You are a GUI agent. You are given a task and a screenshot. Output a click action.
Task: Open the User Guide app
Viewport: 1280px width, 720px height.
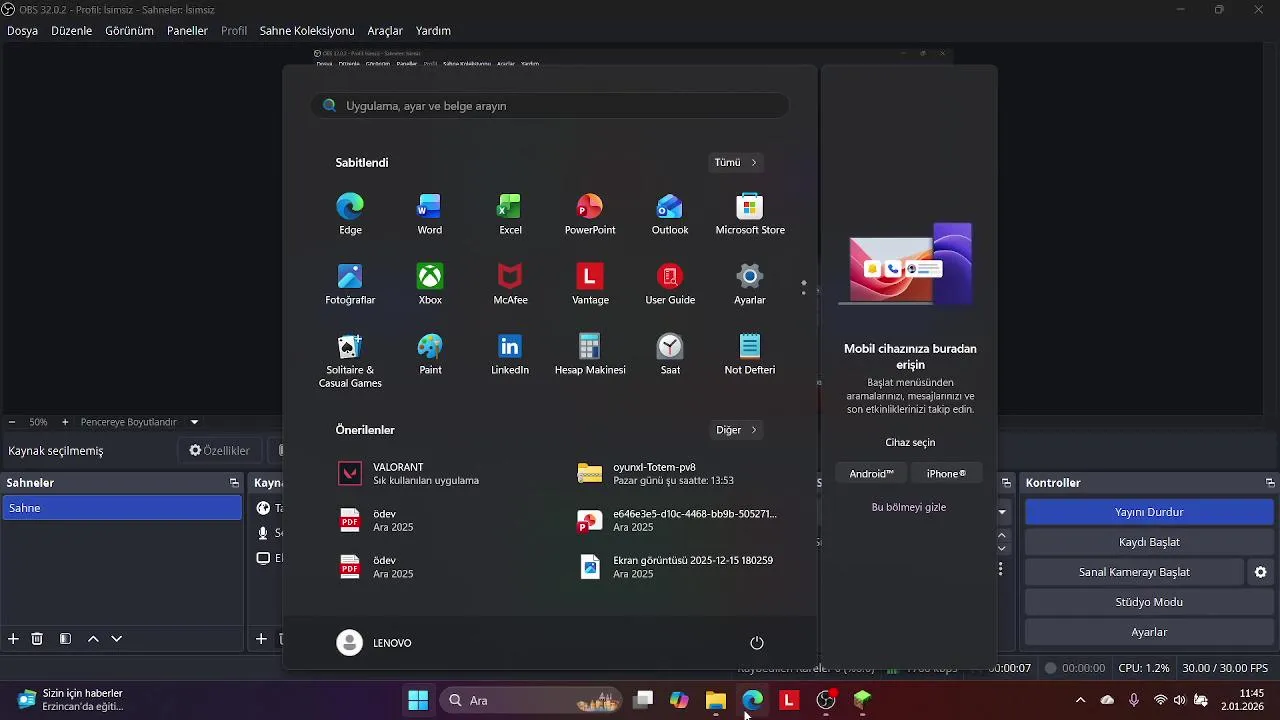tap(670, 284)
